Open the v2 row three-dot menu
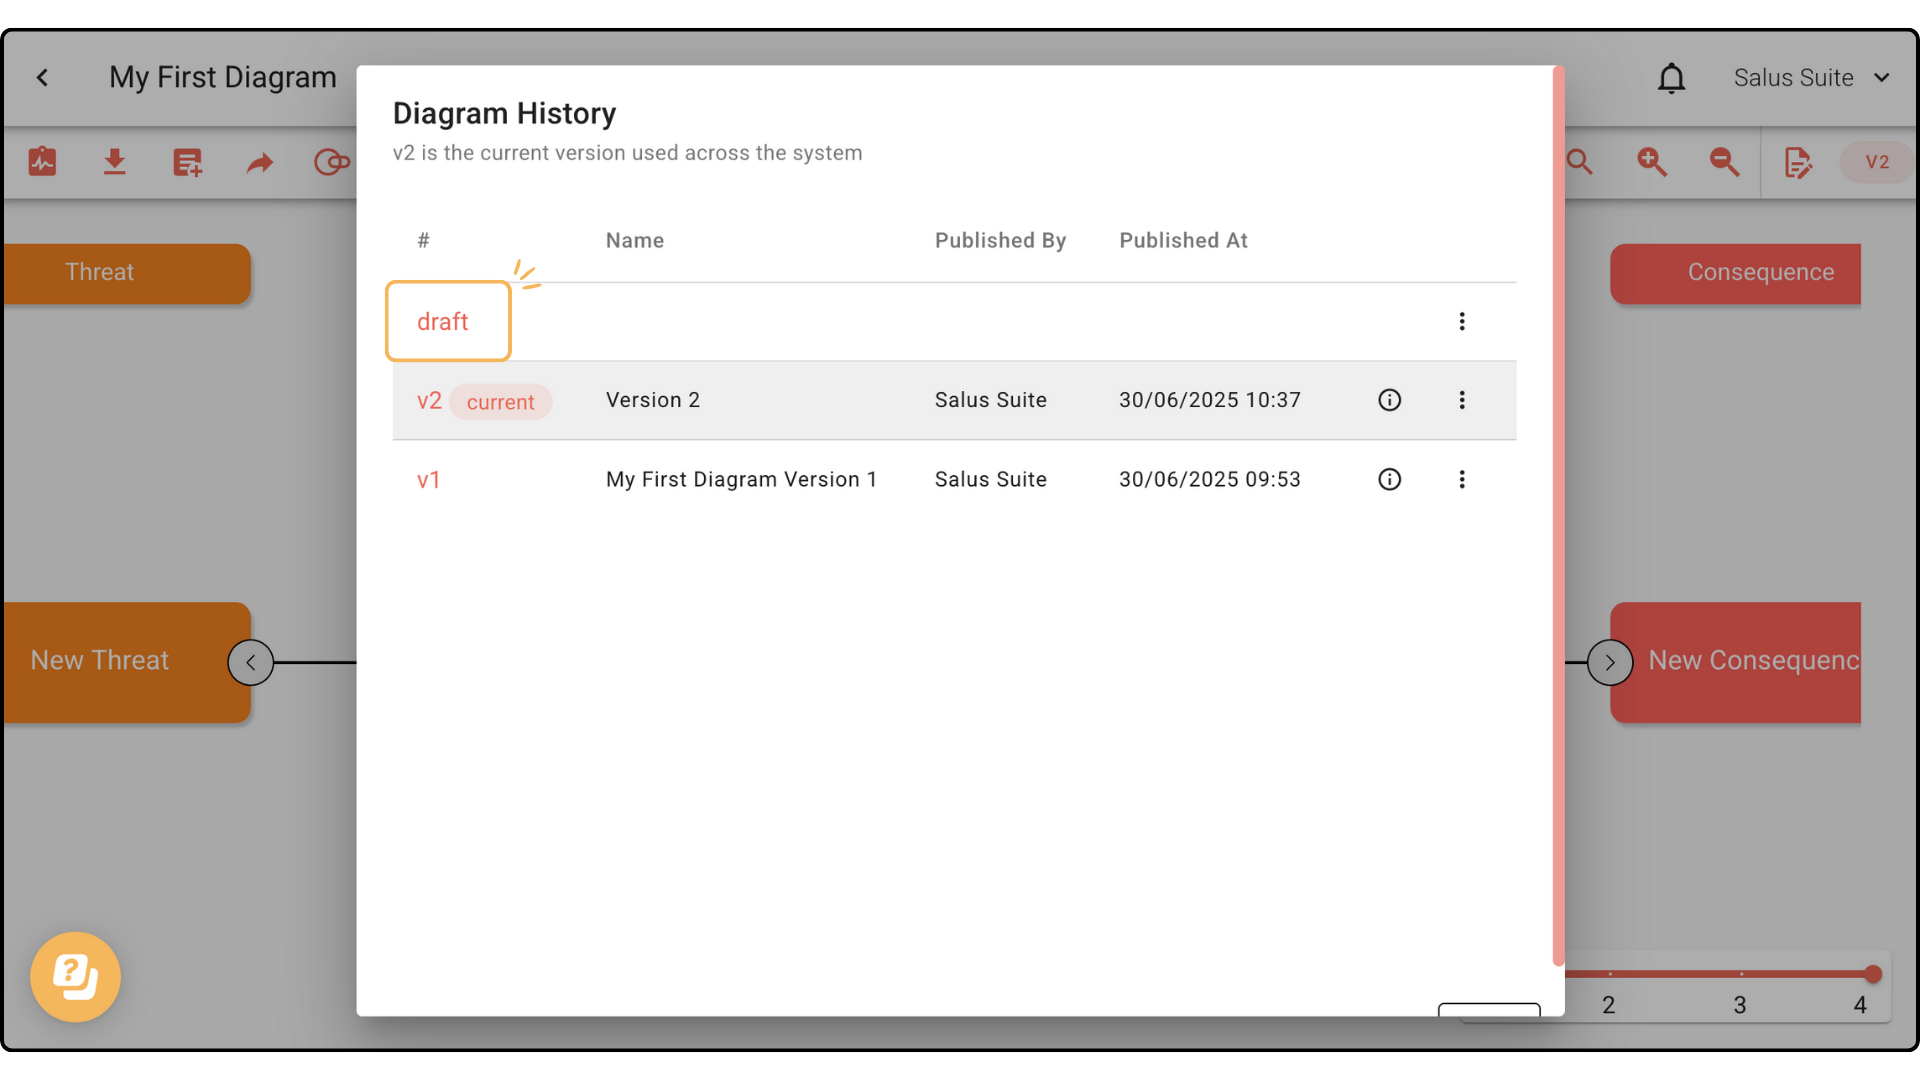Screen dimensions: 1920x1080 [x=1461, y=400]
